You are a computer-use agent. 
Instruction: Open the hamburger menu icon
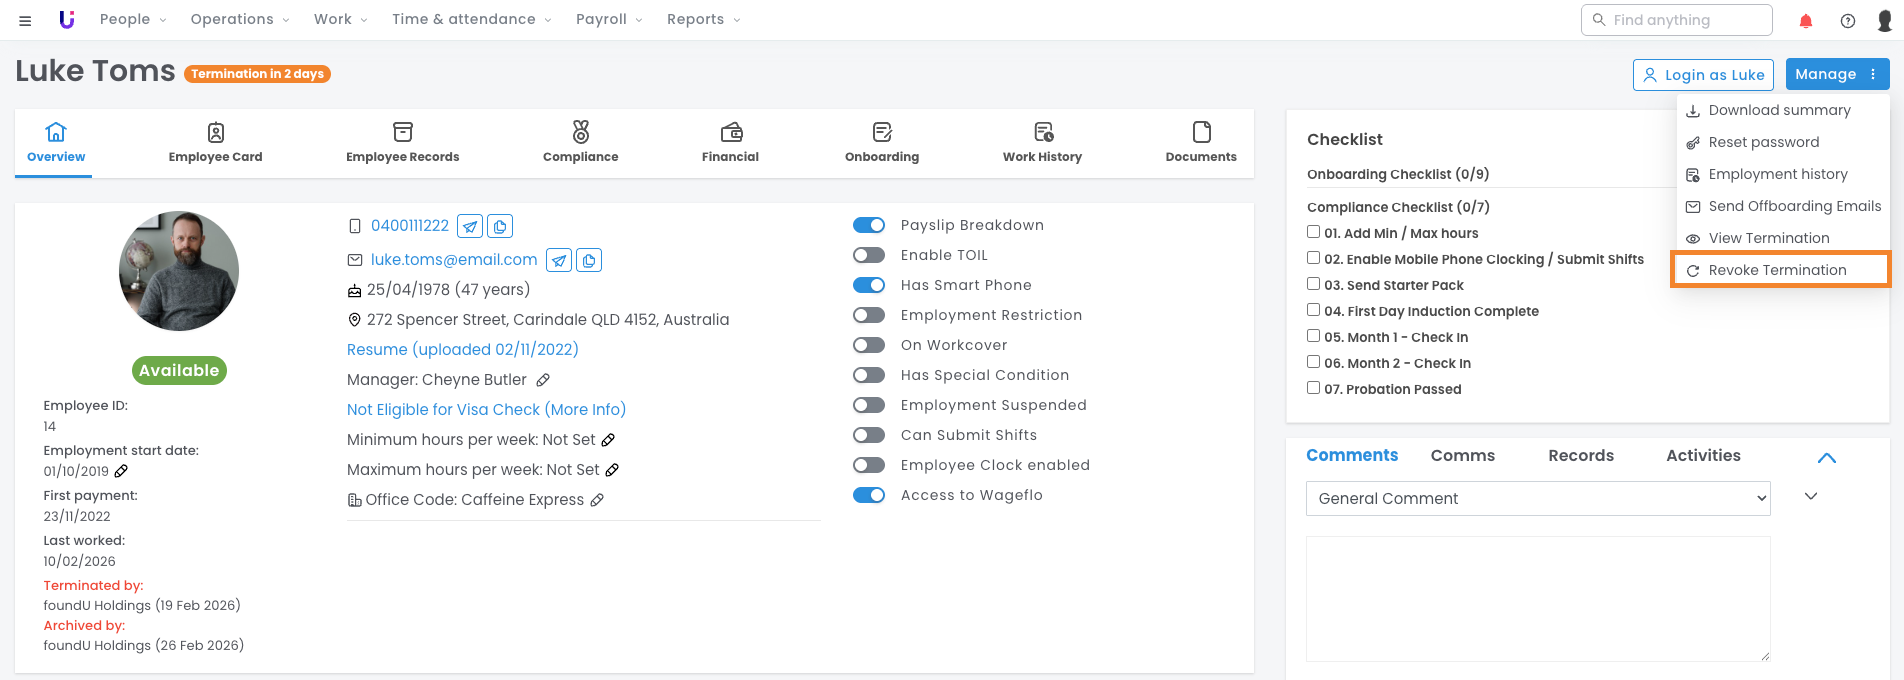[x=25, y=20]
